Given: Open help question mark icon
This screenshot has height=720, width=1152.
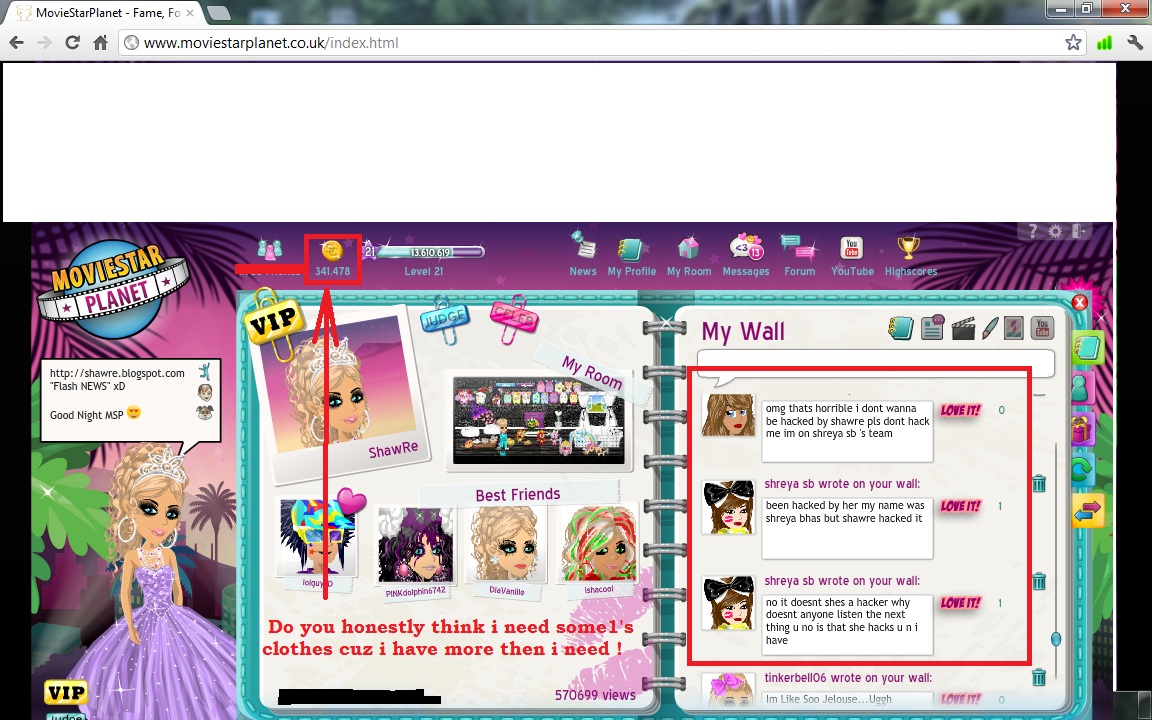Looking at the screenshot, I should [x=1033, y=231].
